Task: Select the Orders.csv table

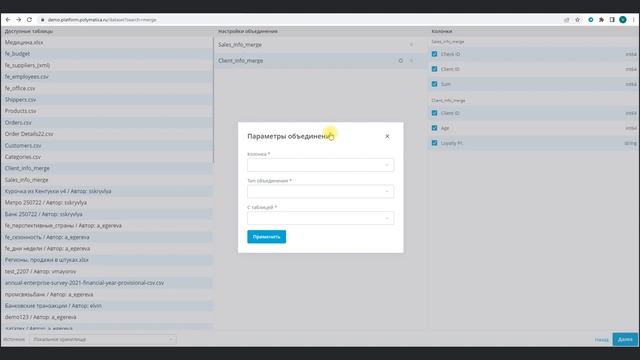Action: pos(107,122)
